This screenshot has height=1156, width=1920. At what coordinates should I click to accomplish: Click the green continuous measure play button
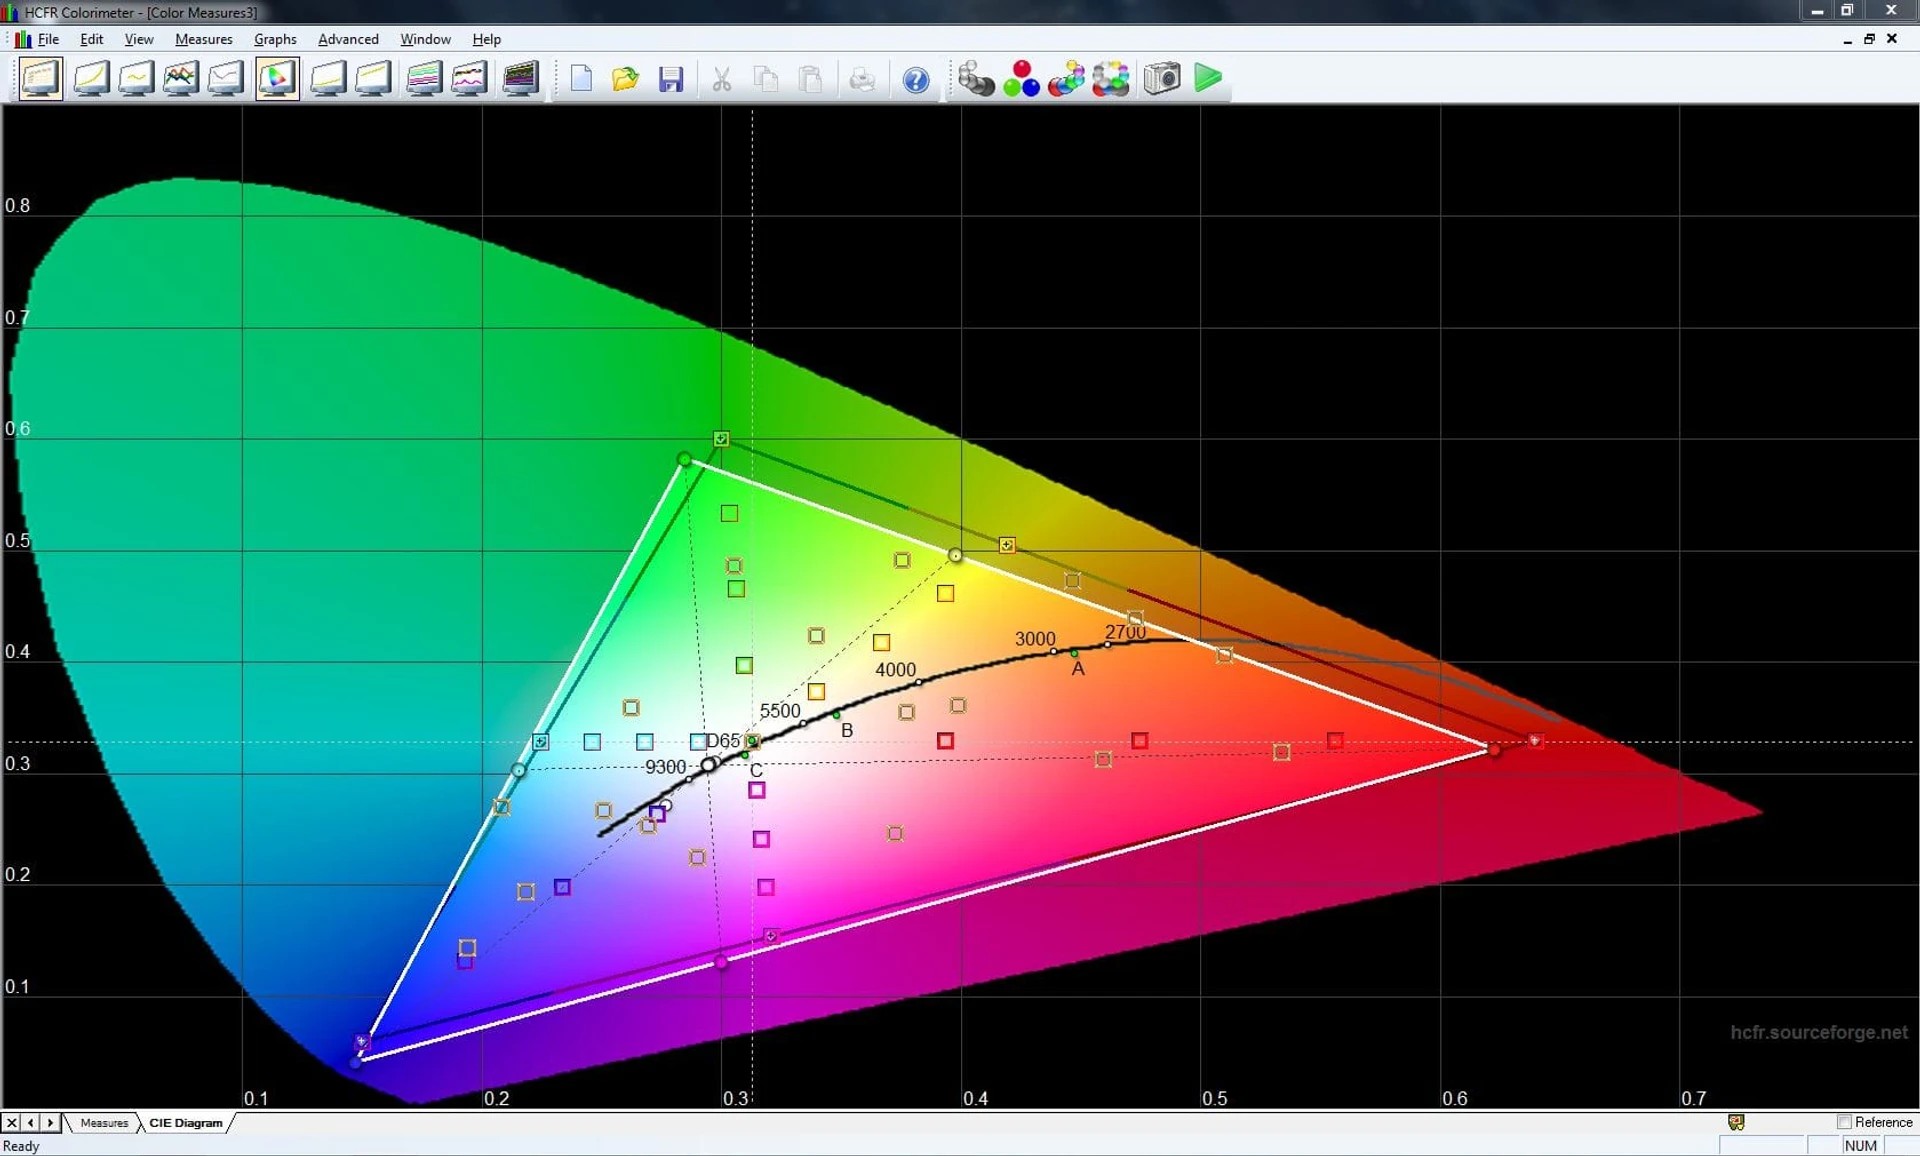(x=1208, y=78)
